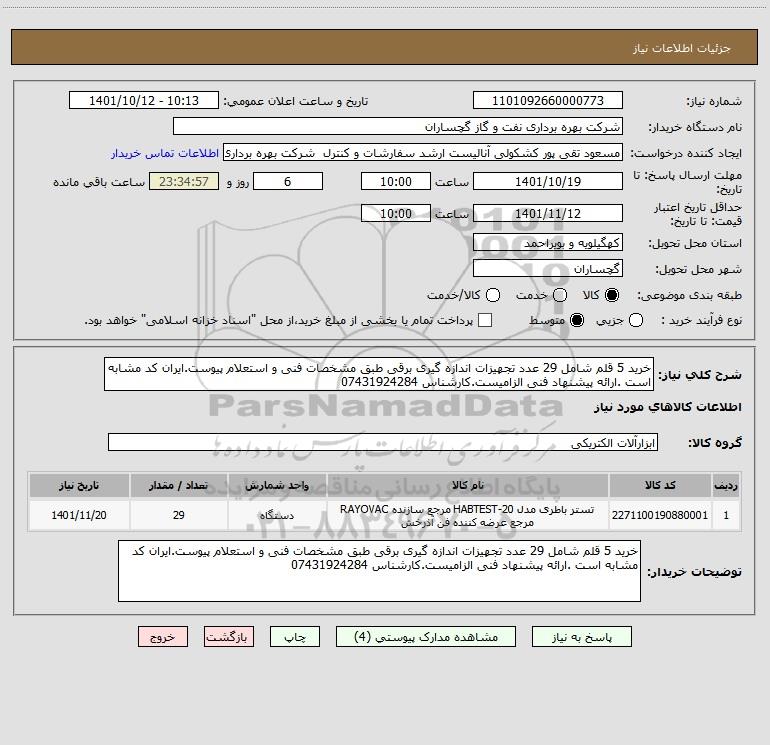Click the اطلاعات کالاهای مورد نیاز heading
The width and height of the screenshot is (770, 745).
(667, 407)
